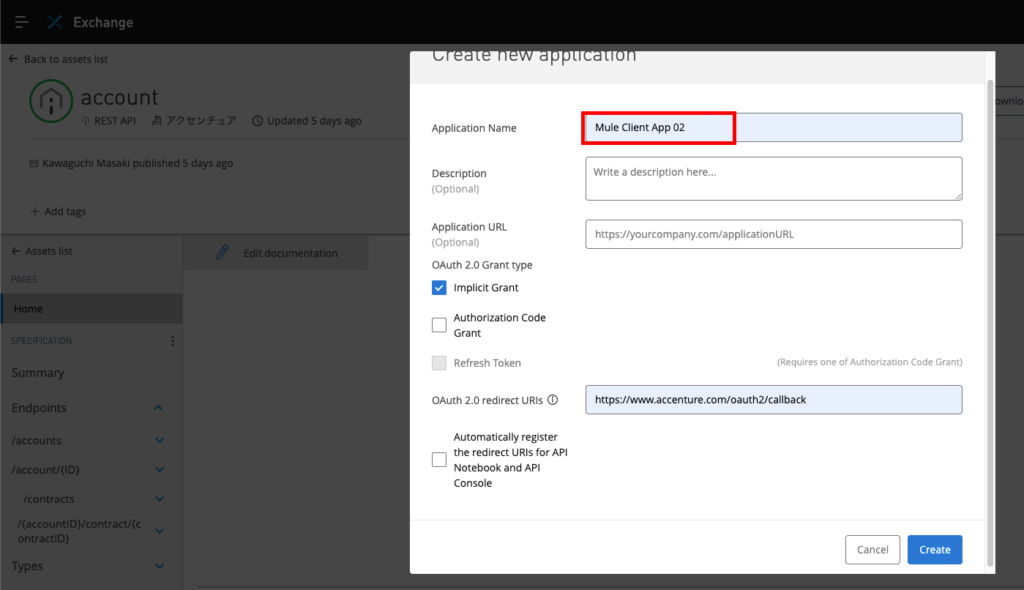Viewport: 1024px width, 590px height.
Task: Check the automatically register redirect URIs option
Action: (439, 460)
